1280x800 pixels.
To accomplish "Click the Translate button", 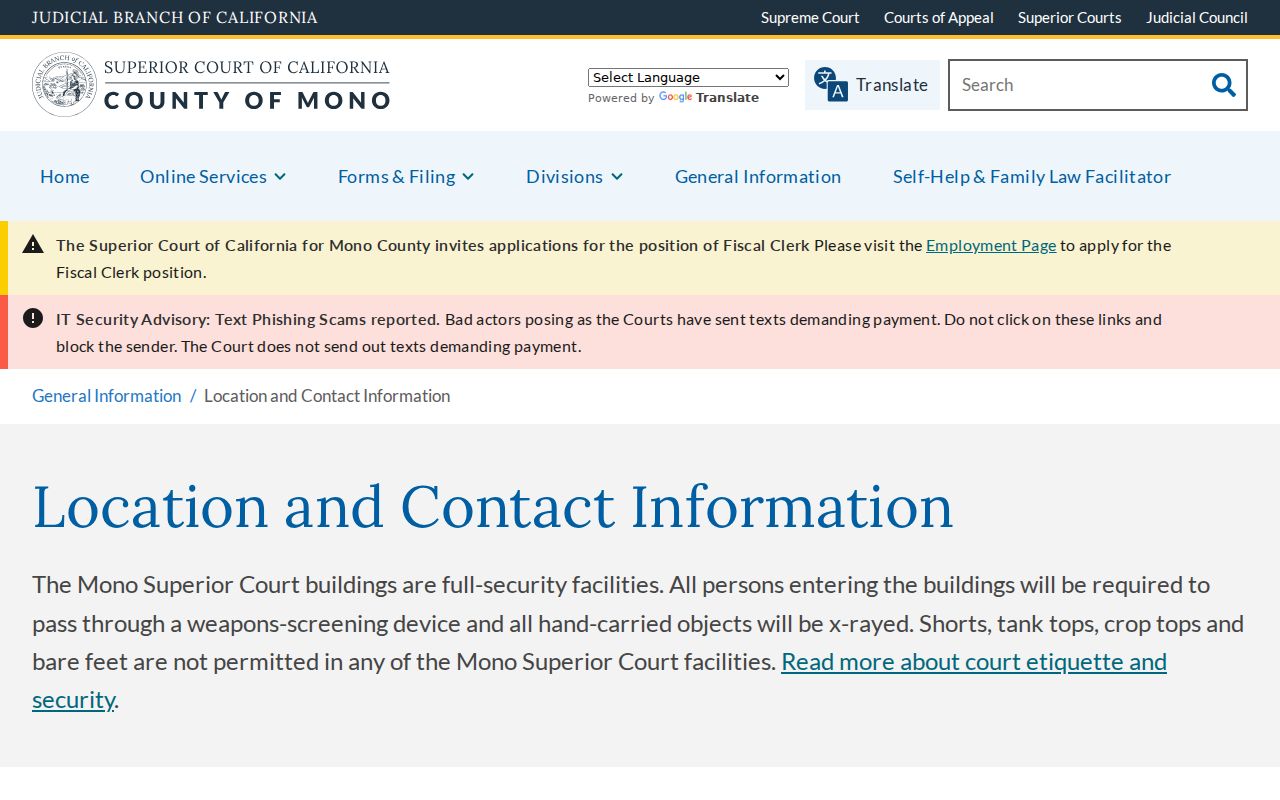I will pos(872,85).
